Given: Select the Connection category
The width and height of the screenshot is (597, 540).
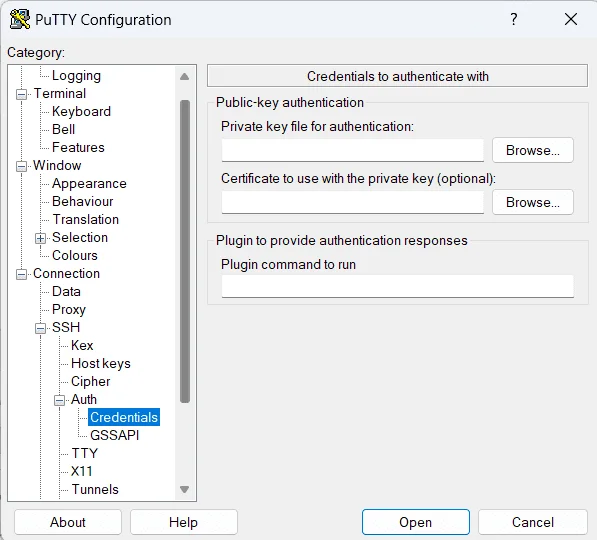Looking at the screenshot, I should [66, 273].
